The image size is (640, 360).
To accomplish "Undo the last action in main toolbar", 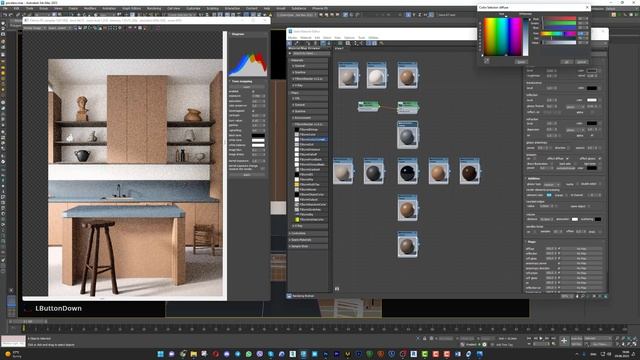I will click(5, 15).
